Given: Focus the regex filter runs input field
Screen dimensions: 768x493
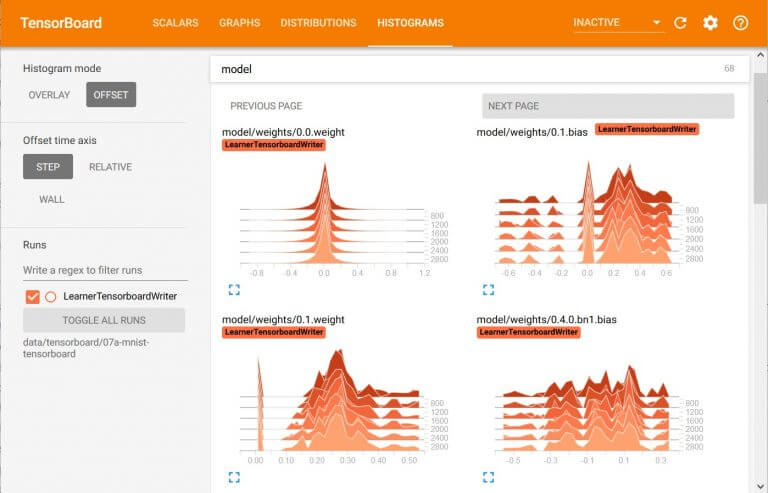Looking at the screenshot, I should coord(104,271).
